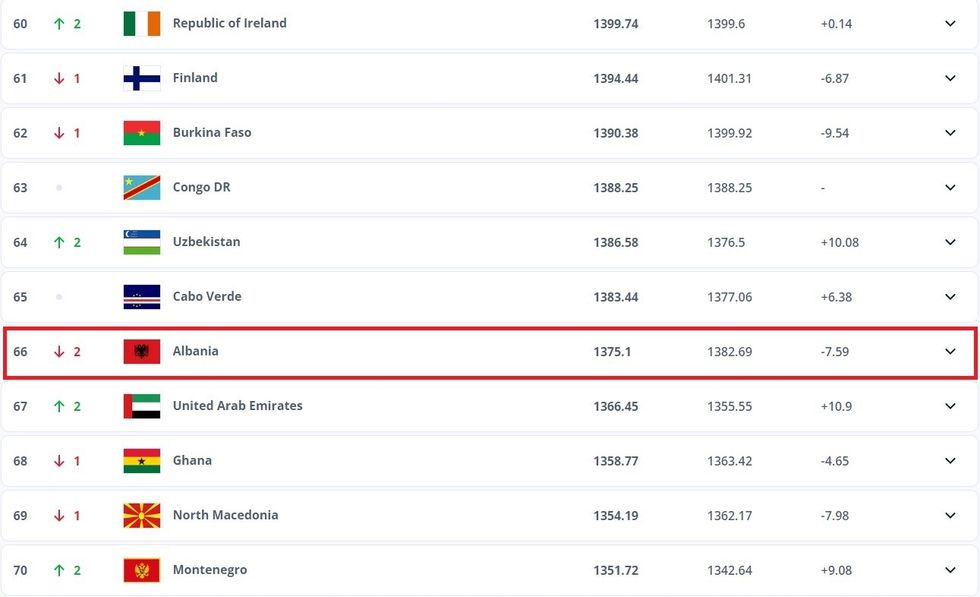Expand the Republic of Ireland row chevron
This screenshot has width=980, height=597.
tap(950, 24)
